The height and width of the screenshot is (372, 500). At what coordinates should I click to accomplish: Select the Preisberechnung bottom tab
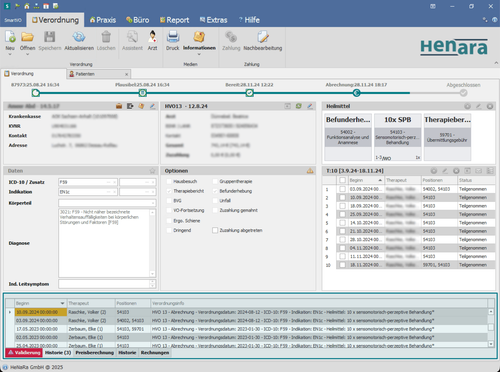point(95,353)
